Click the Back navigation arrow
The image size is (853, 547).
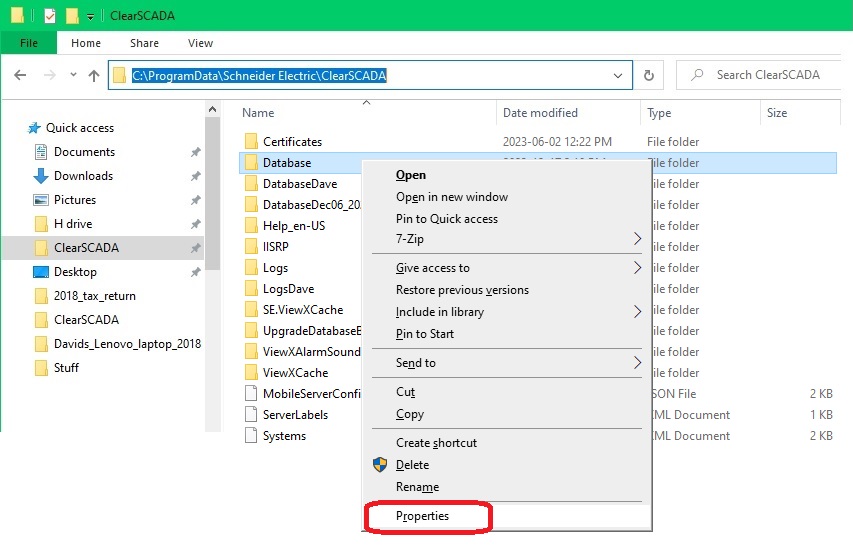click(x=20, y=75)
